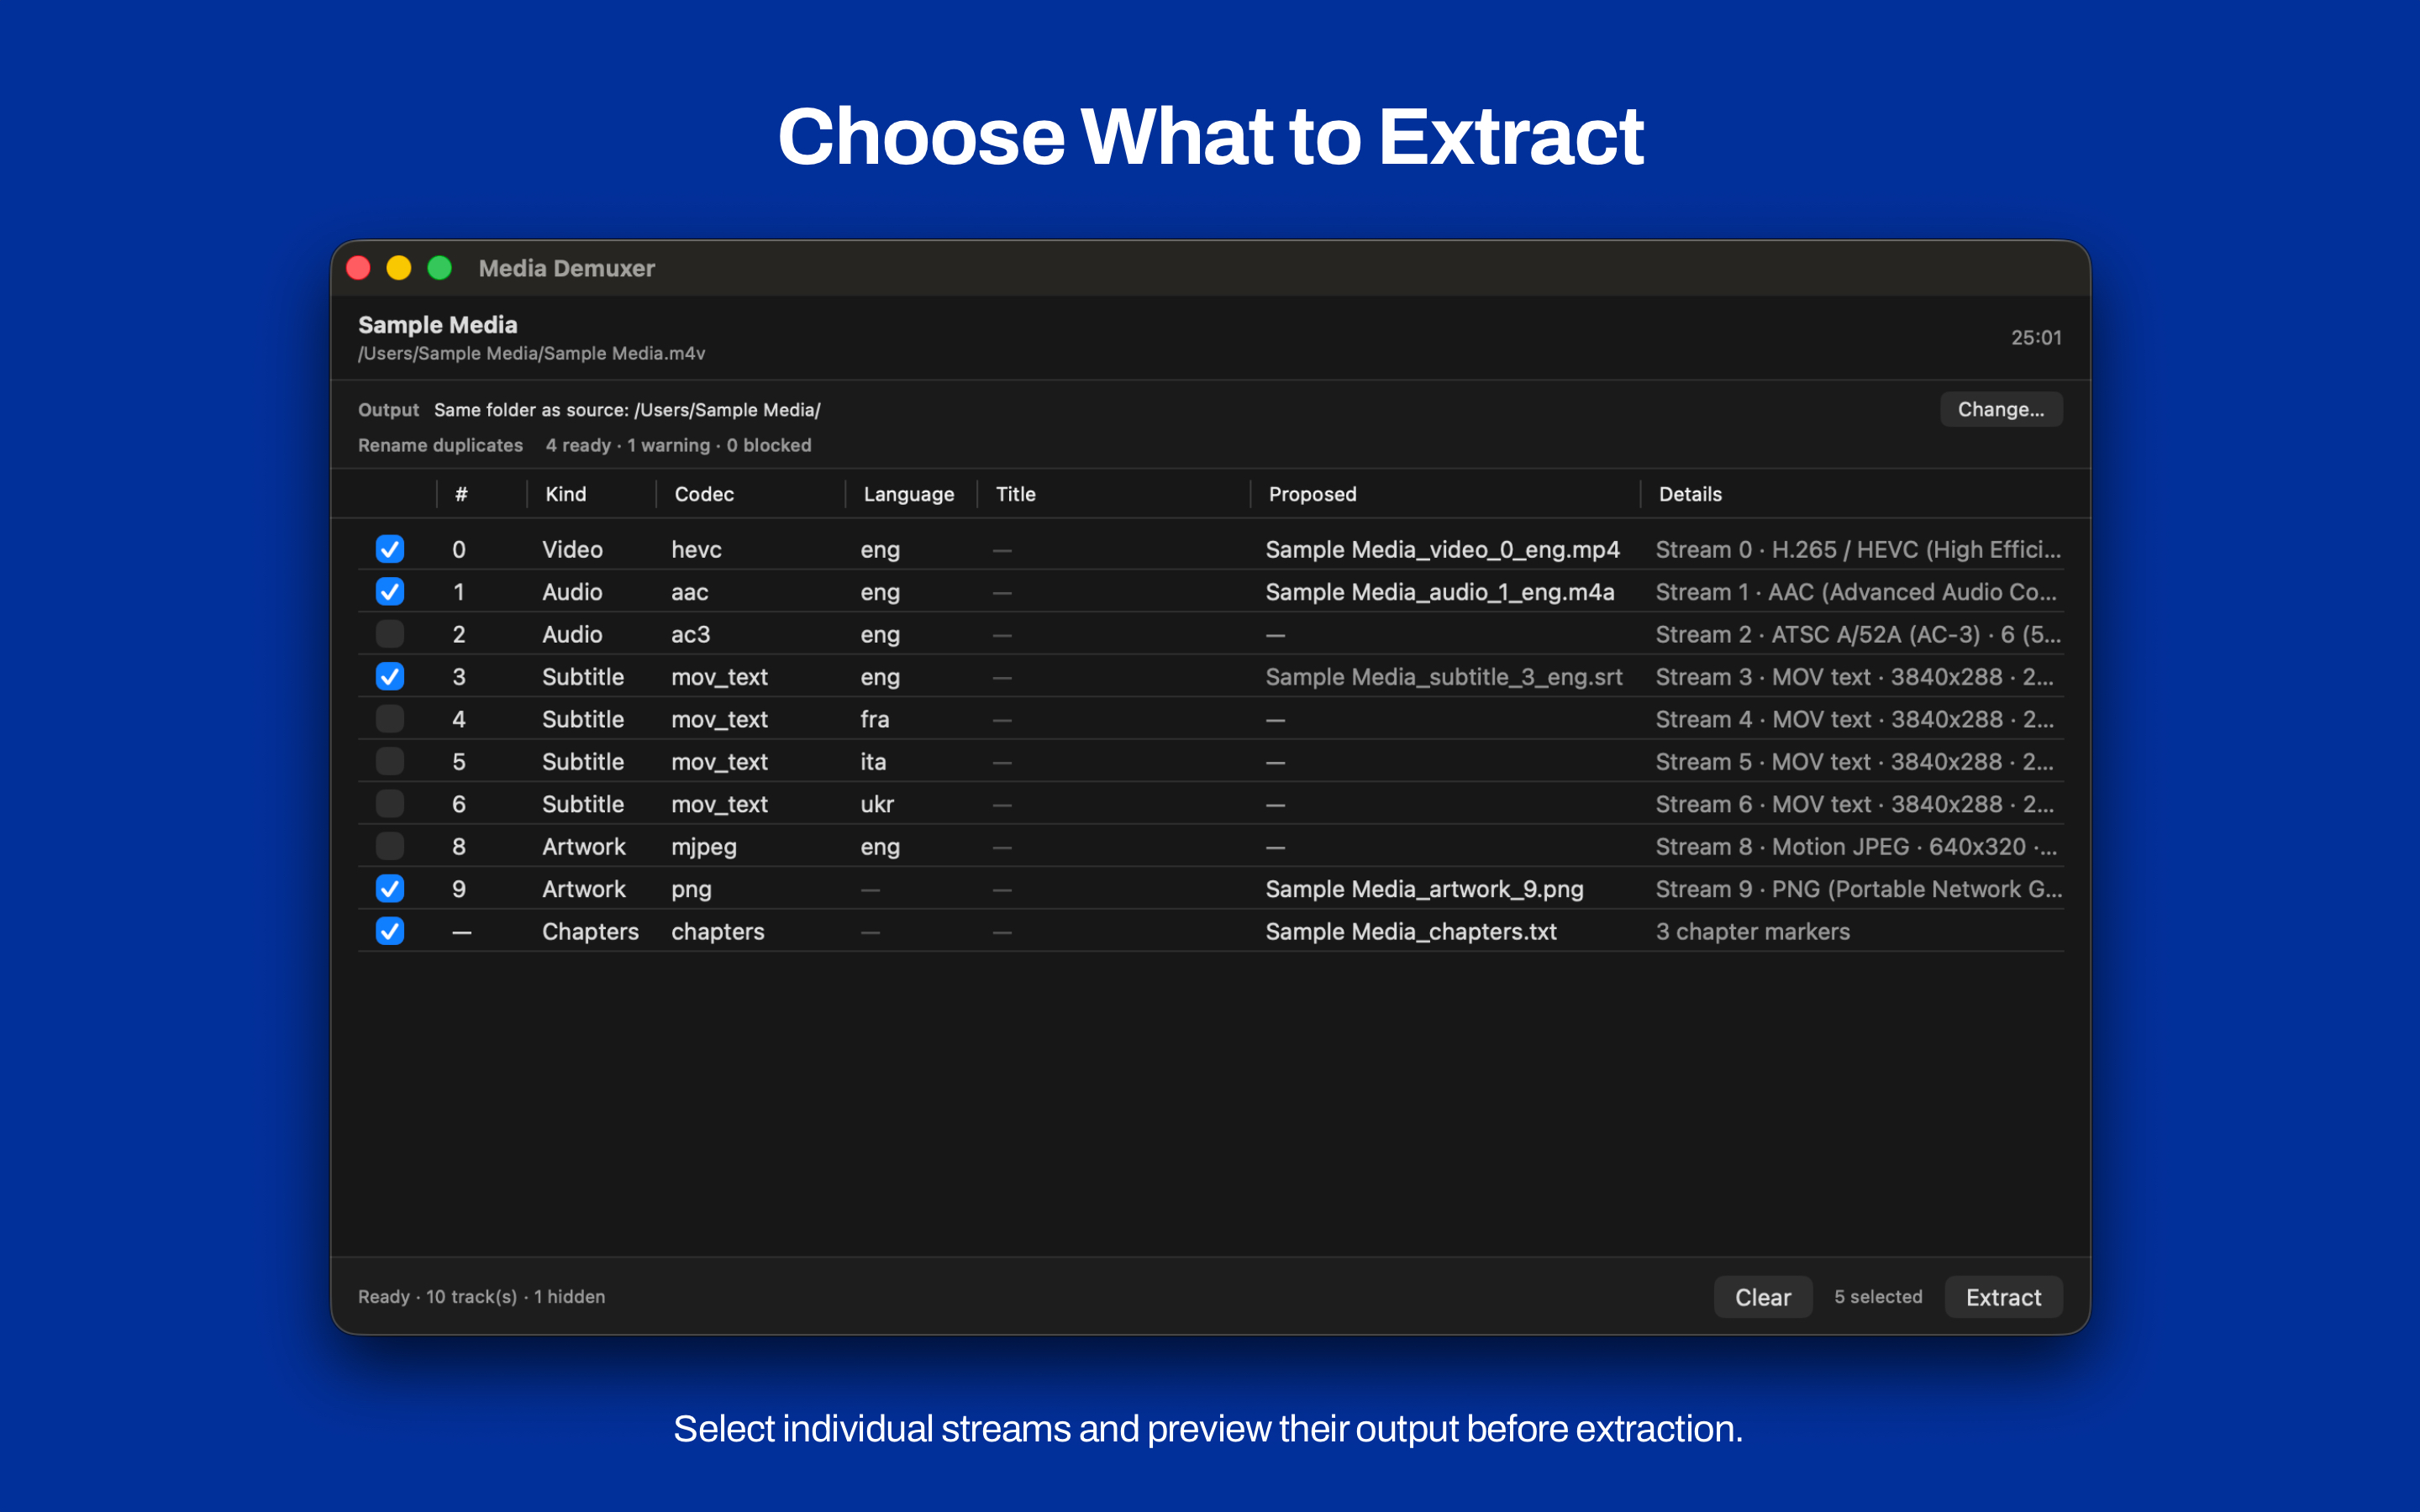Click the Rename duplicates label
Screen dimensions: 2420x1512
[x=440, y=445]
